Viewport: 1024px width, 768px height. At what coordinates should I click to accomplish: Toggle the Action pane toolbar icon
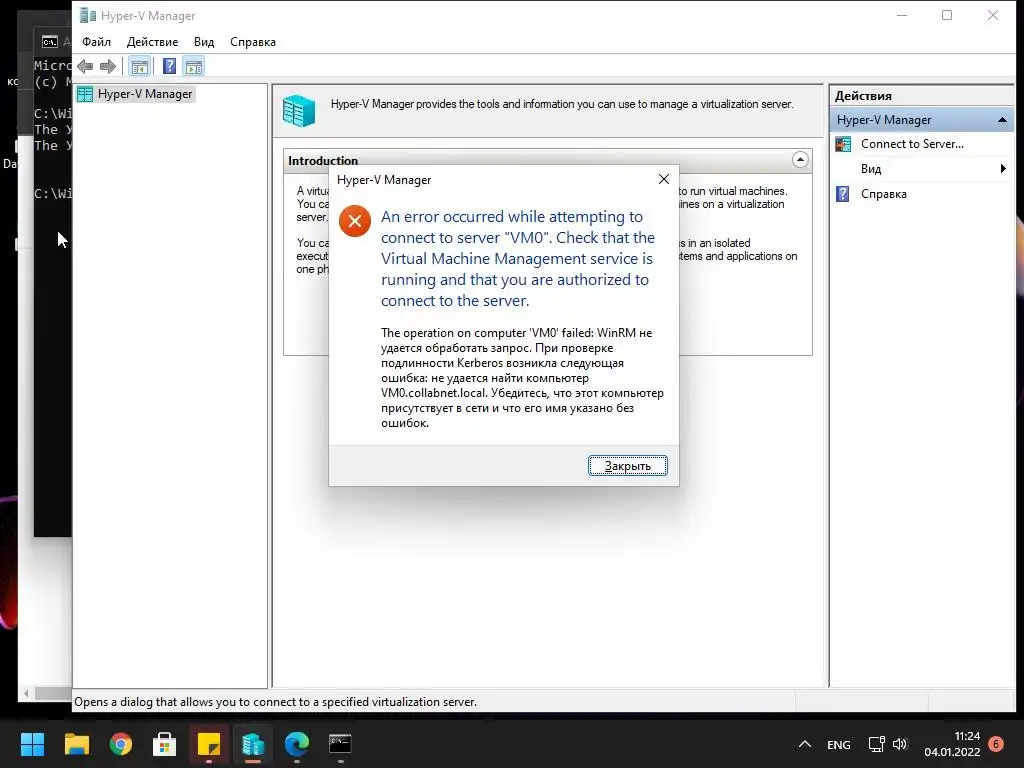click(x=194, y=66)
